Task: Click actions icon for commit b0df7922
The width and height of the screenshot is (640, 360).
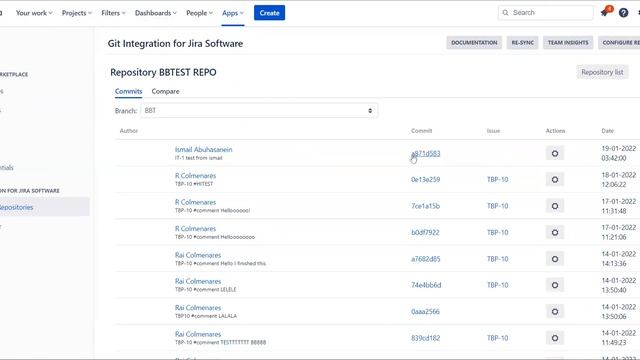Action: 555,233
